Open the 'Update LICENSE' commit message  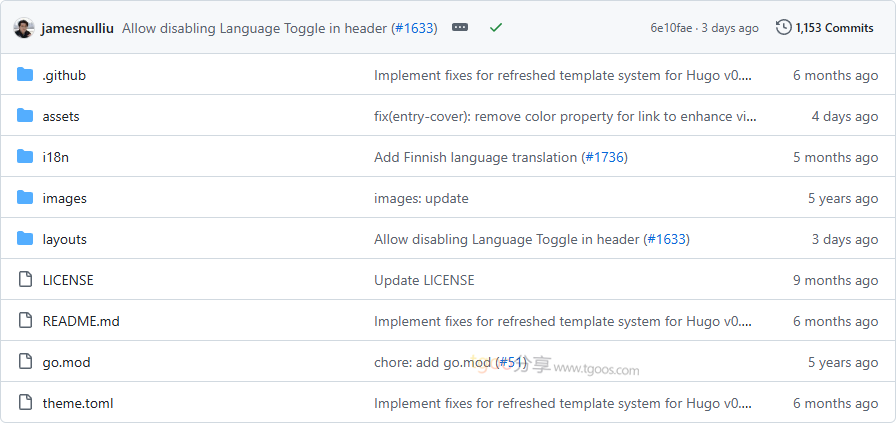tap(424, 280)
